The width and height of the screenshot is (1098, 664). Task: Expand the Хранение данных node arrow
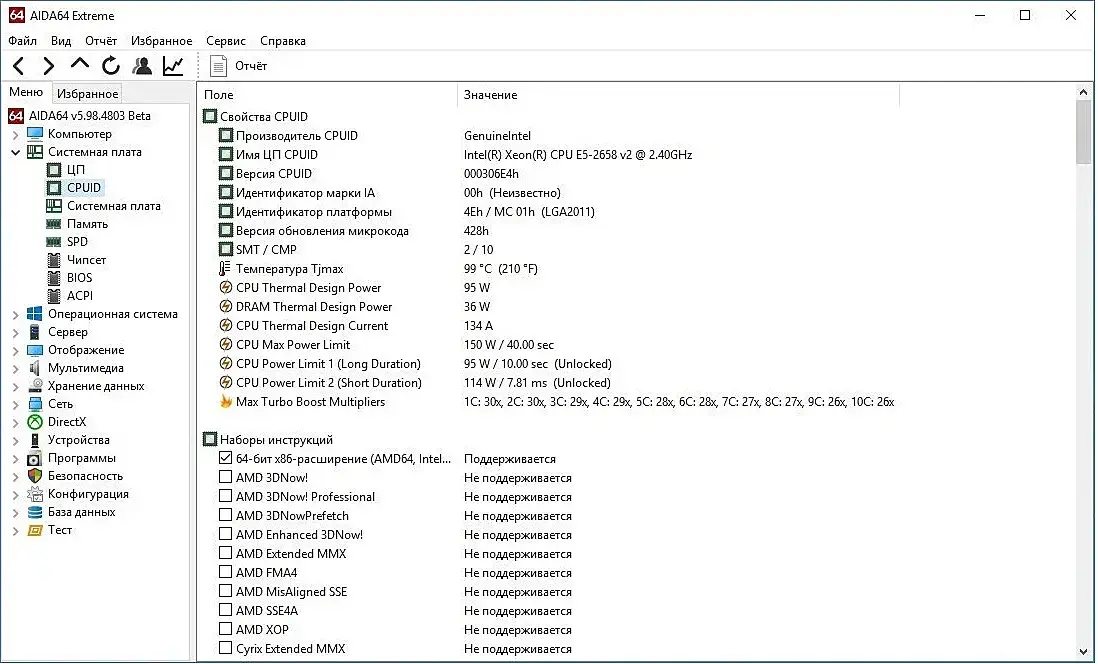pos(15,387)
